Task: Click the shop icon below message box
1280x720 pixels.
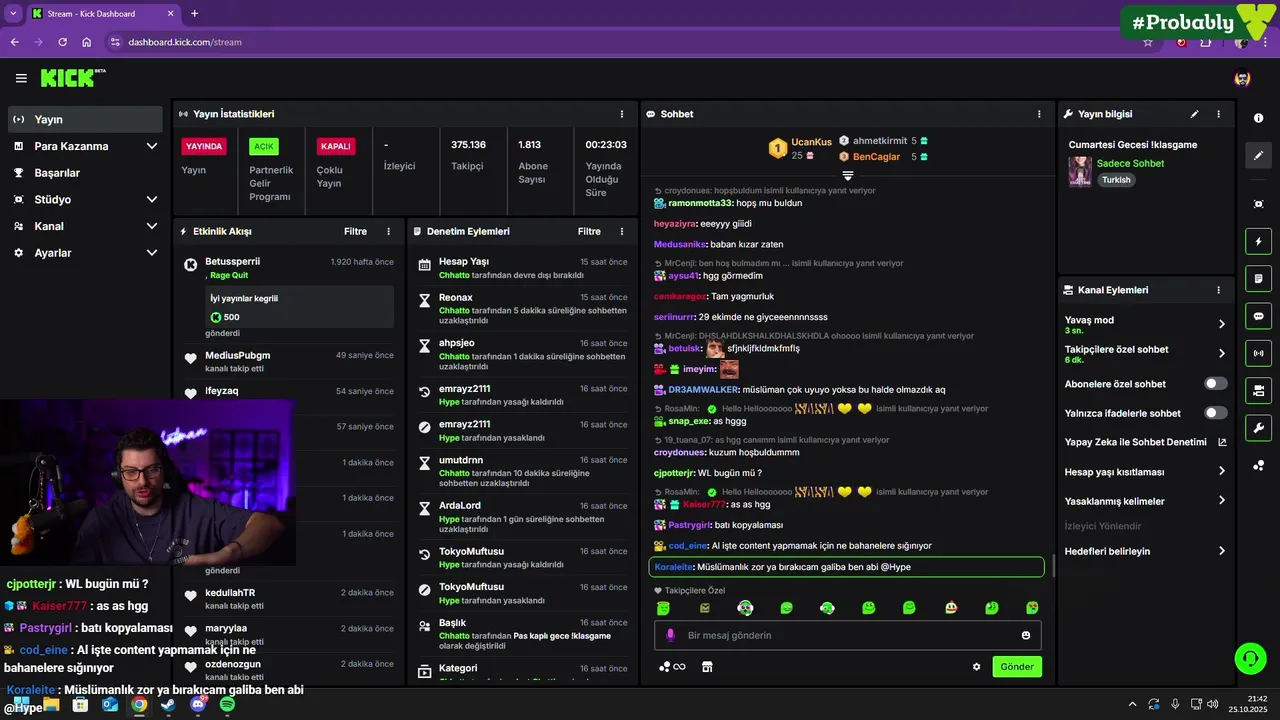Action: (707, 667)
